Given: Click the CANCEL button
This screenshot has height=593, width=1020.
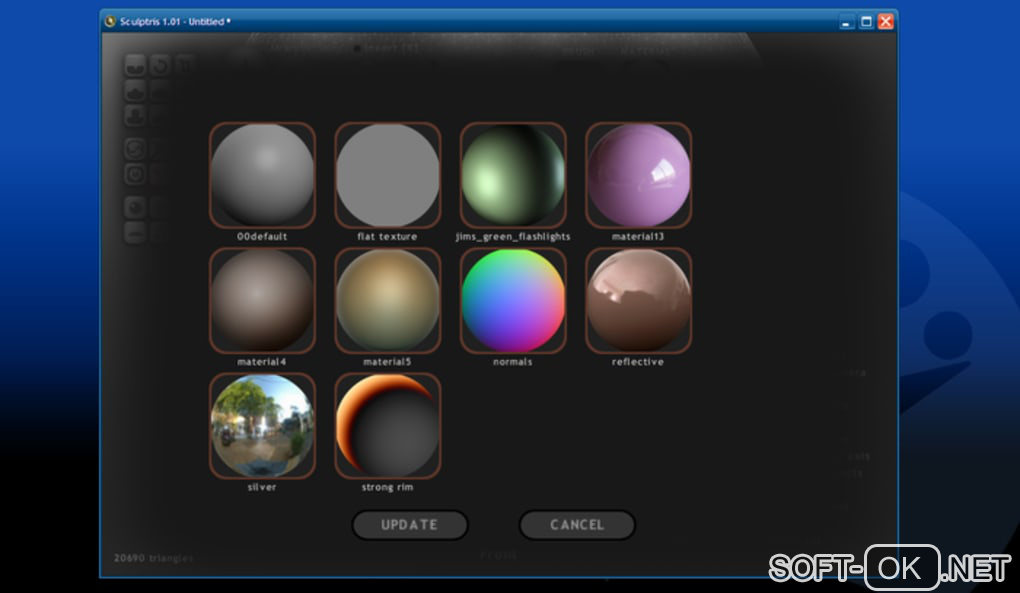Looking at the screenshot, I should (x=577, y=525).
